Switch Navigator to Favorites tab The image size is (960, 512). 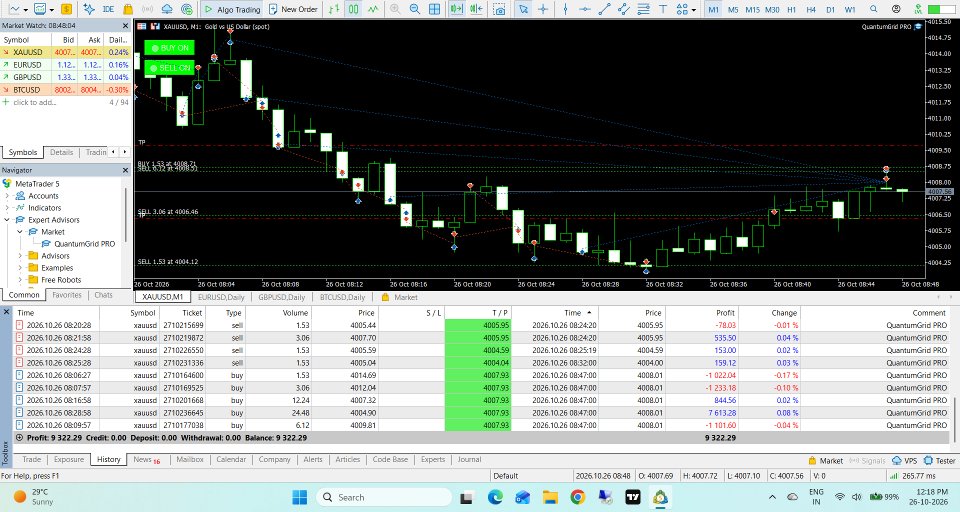(x=67, y=295)
